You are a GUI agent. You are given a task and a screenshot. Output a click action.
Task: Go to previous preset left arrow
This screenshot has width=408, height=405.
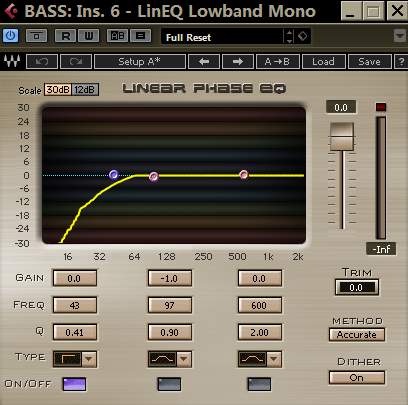(204, 62)
